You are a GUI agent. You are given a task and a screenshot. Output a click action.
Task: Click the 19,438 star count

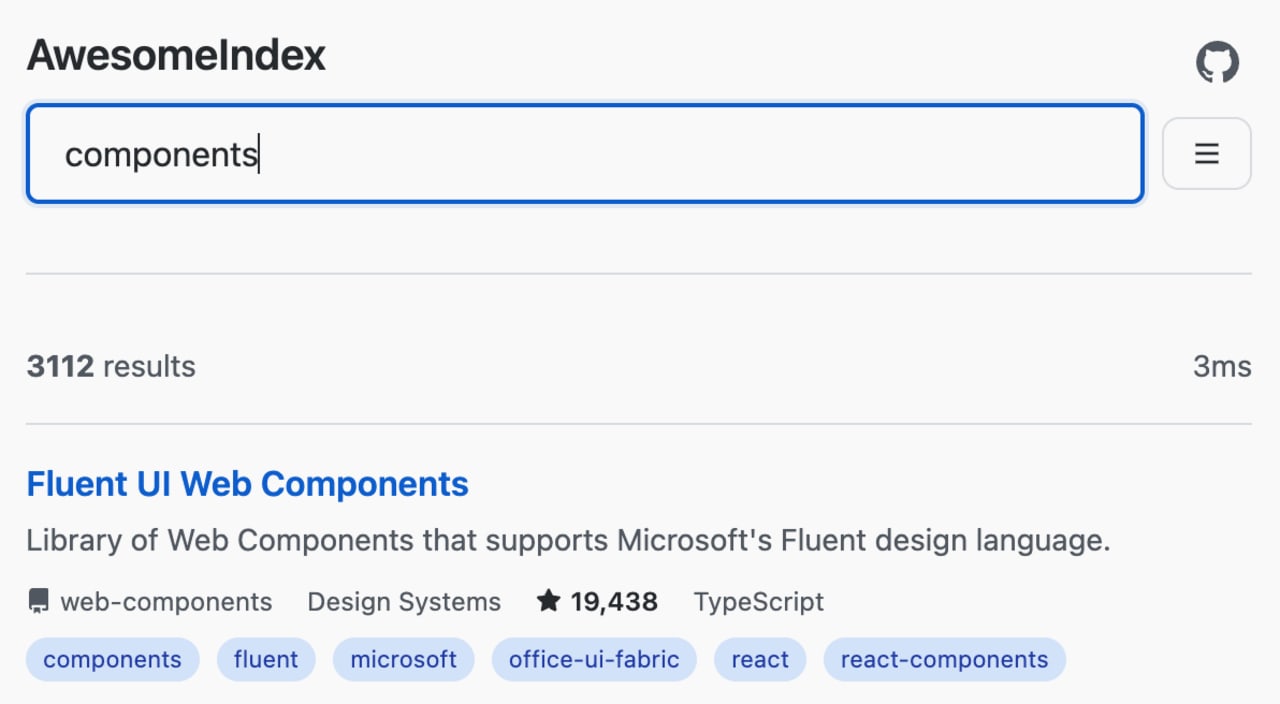coord(614,602)
